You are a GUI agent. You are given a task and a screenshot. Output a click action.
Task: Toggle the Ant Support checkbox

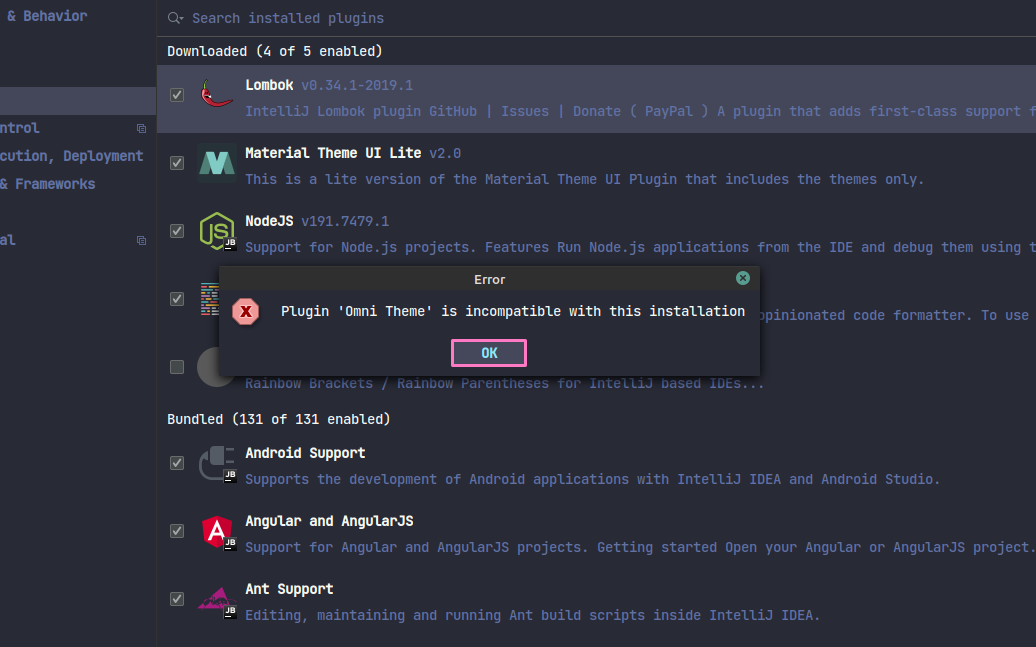[176, 599]
